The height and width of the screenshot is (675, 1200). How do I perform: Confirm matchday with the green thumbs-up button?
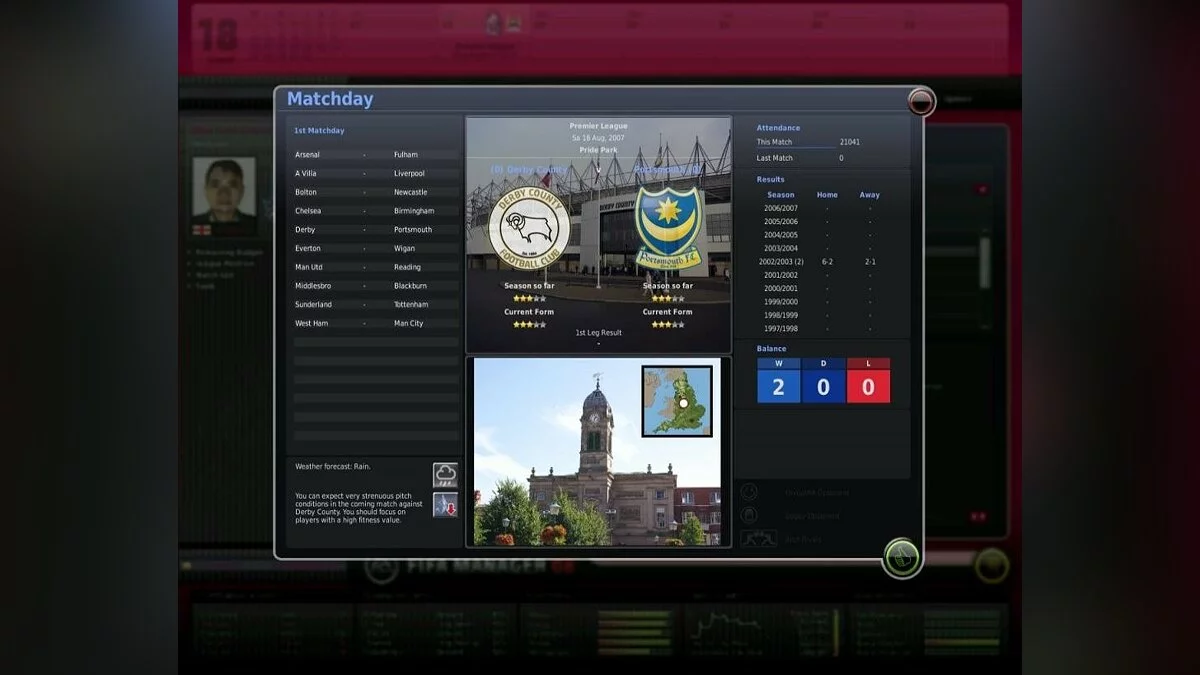tap(901, 557)
